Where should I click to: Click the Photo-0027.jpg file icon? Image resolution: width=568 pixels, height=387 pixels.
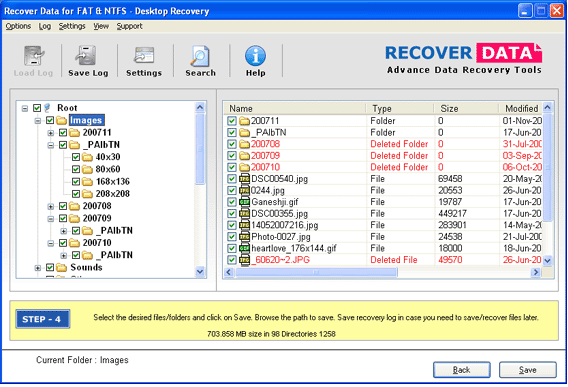[245, 237]
